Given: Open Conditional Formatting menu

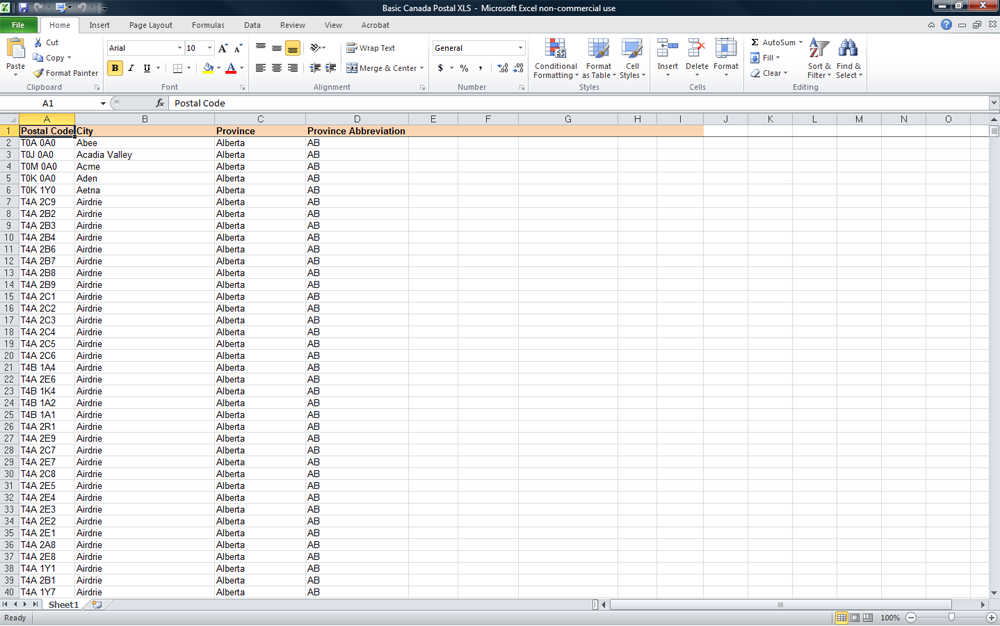Looking at the screenshot, I should (x=555, y=58).
